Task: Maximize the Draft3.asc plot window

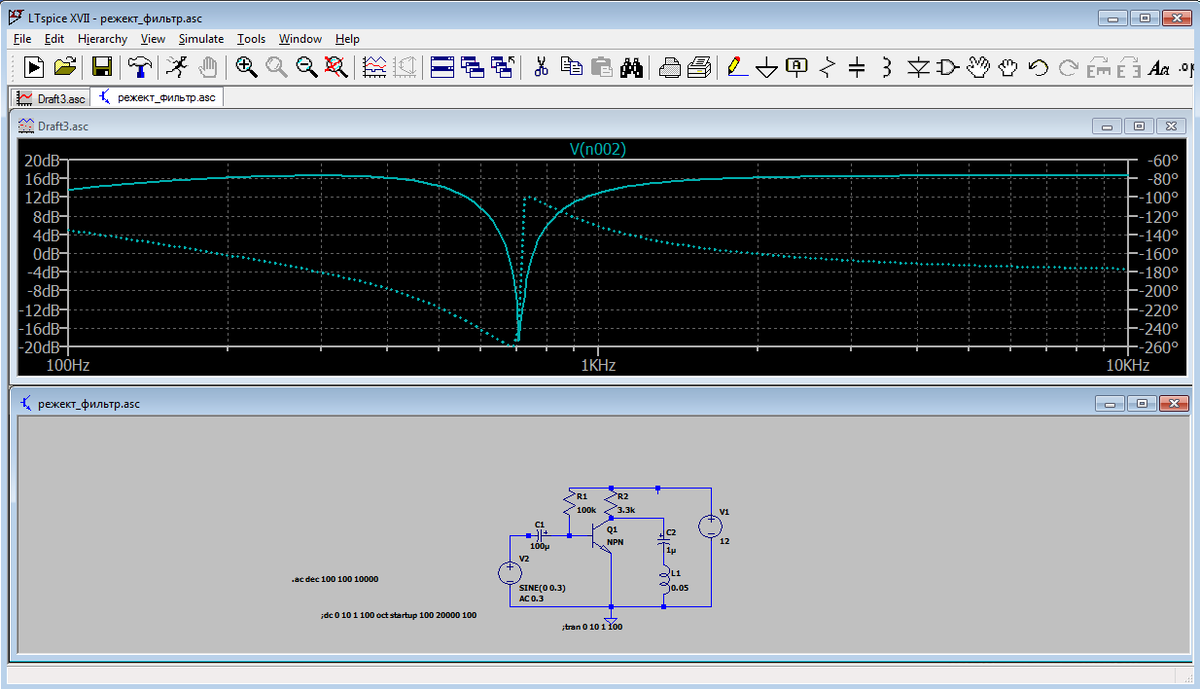Action: tap(1139, 126)
